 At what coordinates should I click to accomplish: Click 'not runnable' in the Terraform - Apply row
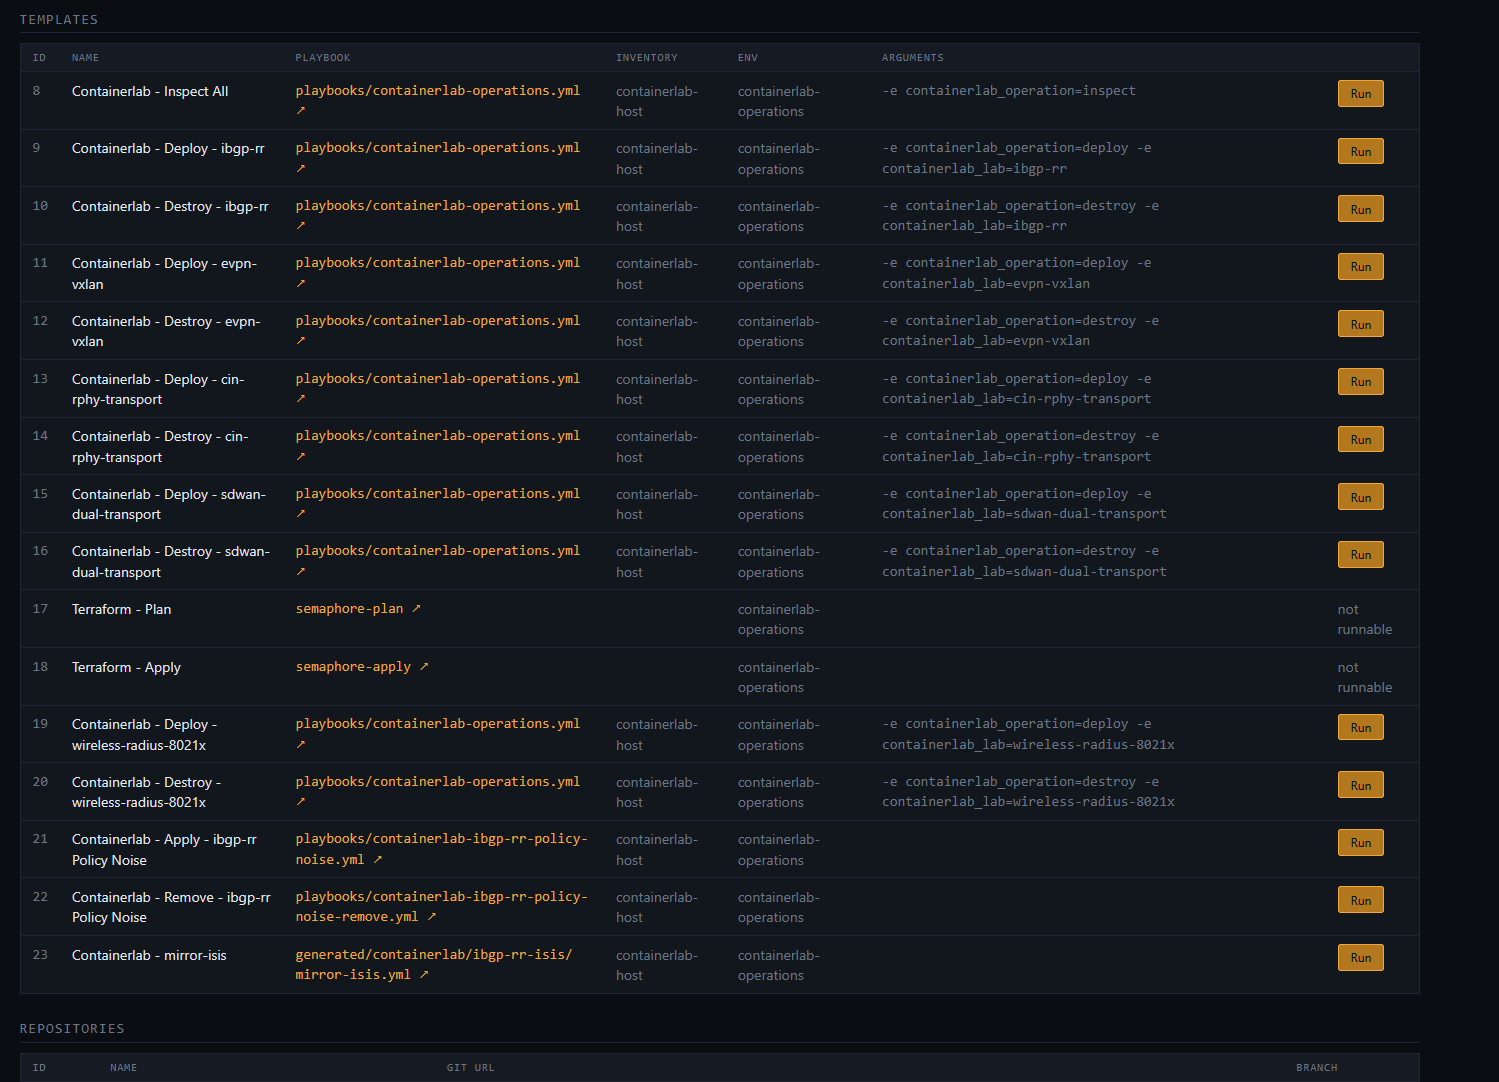(1365, 677)
